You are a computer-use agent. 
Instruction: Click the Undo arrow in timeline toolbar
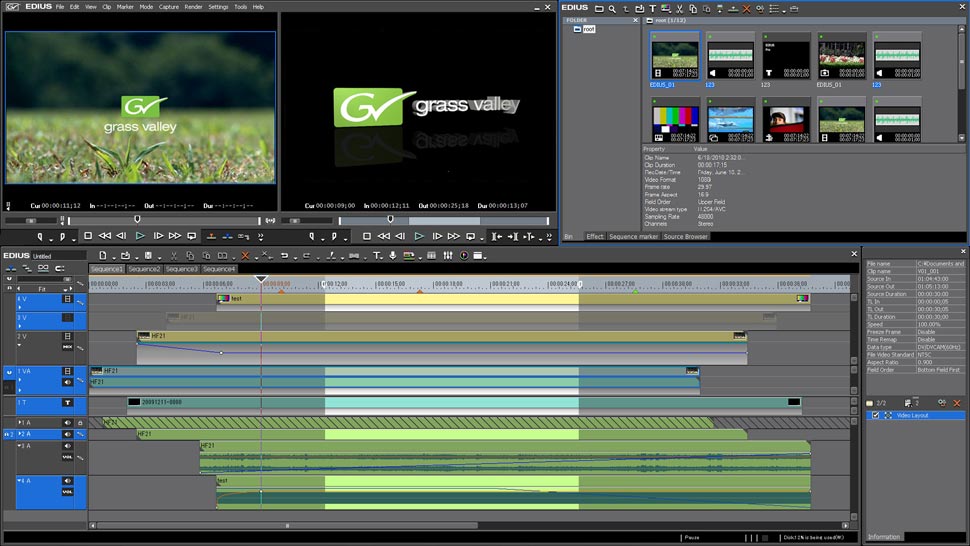[x=285, y=255]
